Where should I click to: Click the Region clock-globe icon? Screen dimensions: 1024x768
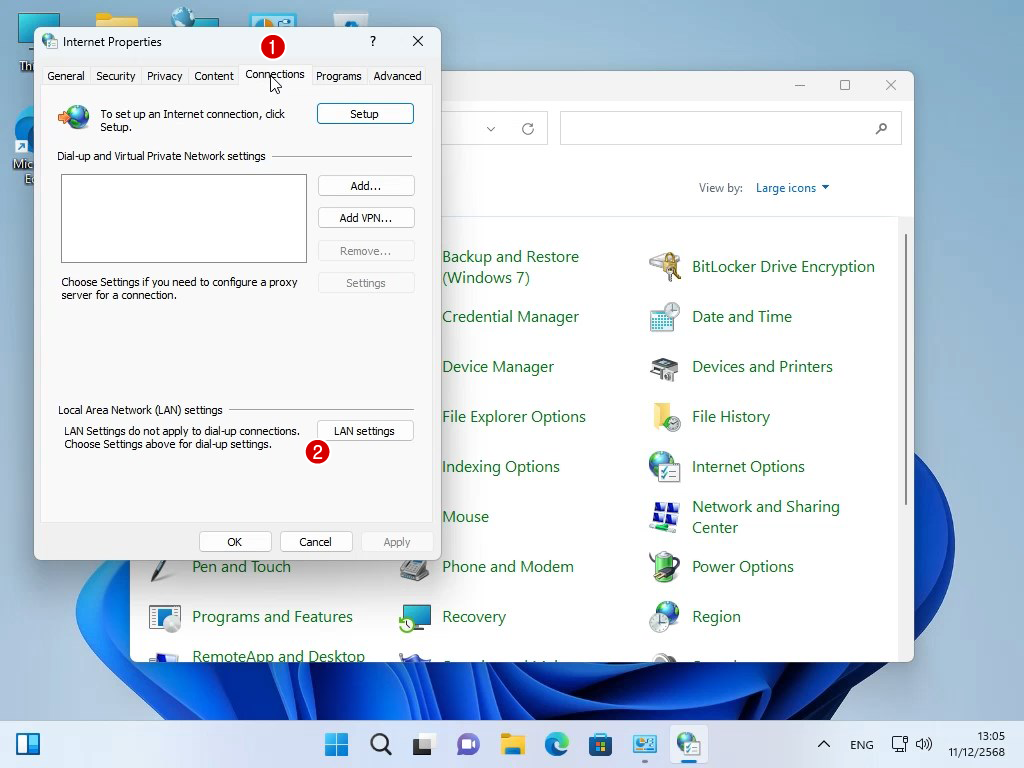(x=665, y=617)
